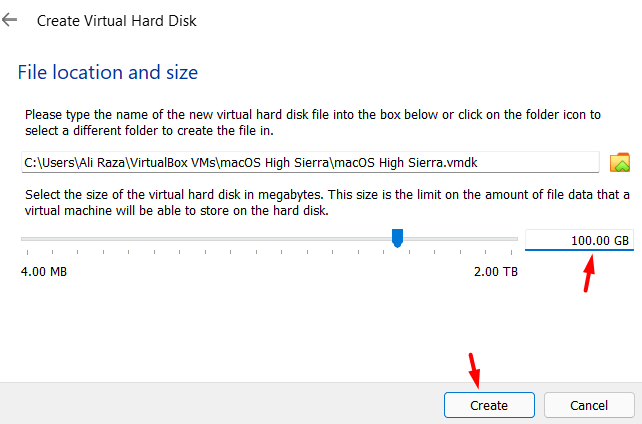Click the far left end of the size slider
This screenshot has width=642, height=424.
23,239
